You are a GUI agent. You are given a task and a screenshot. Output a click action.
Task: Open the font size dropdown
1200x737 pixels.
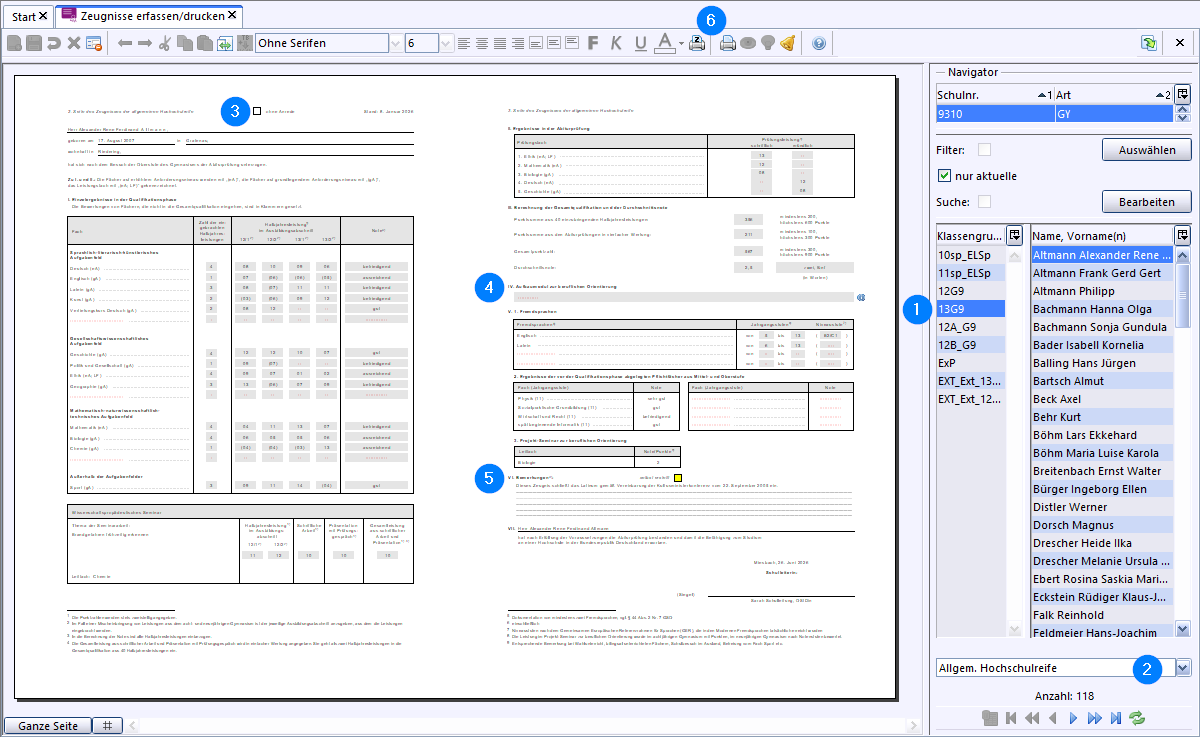tap(446, 43)
